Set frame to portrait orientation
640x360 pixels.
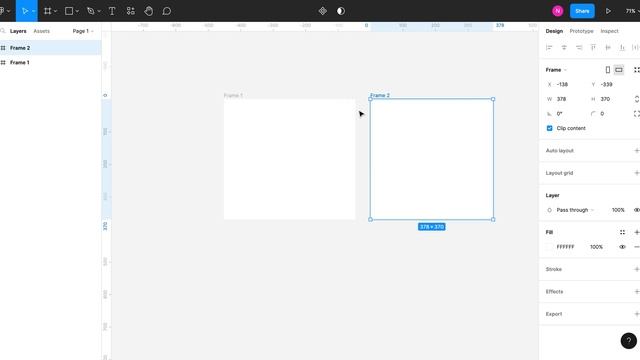point(608,70)
